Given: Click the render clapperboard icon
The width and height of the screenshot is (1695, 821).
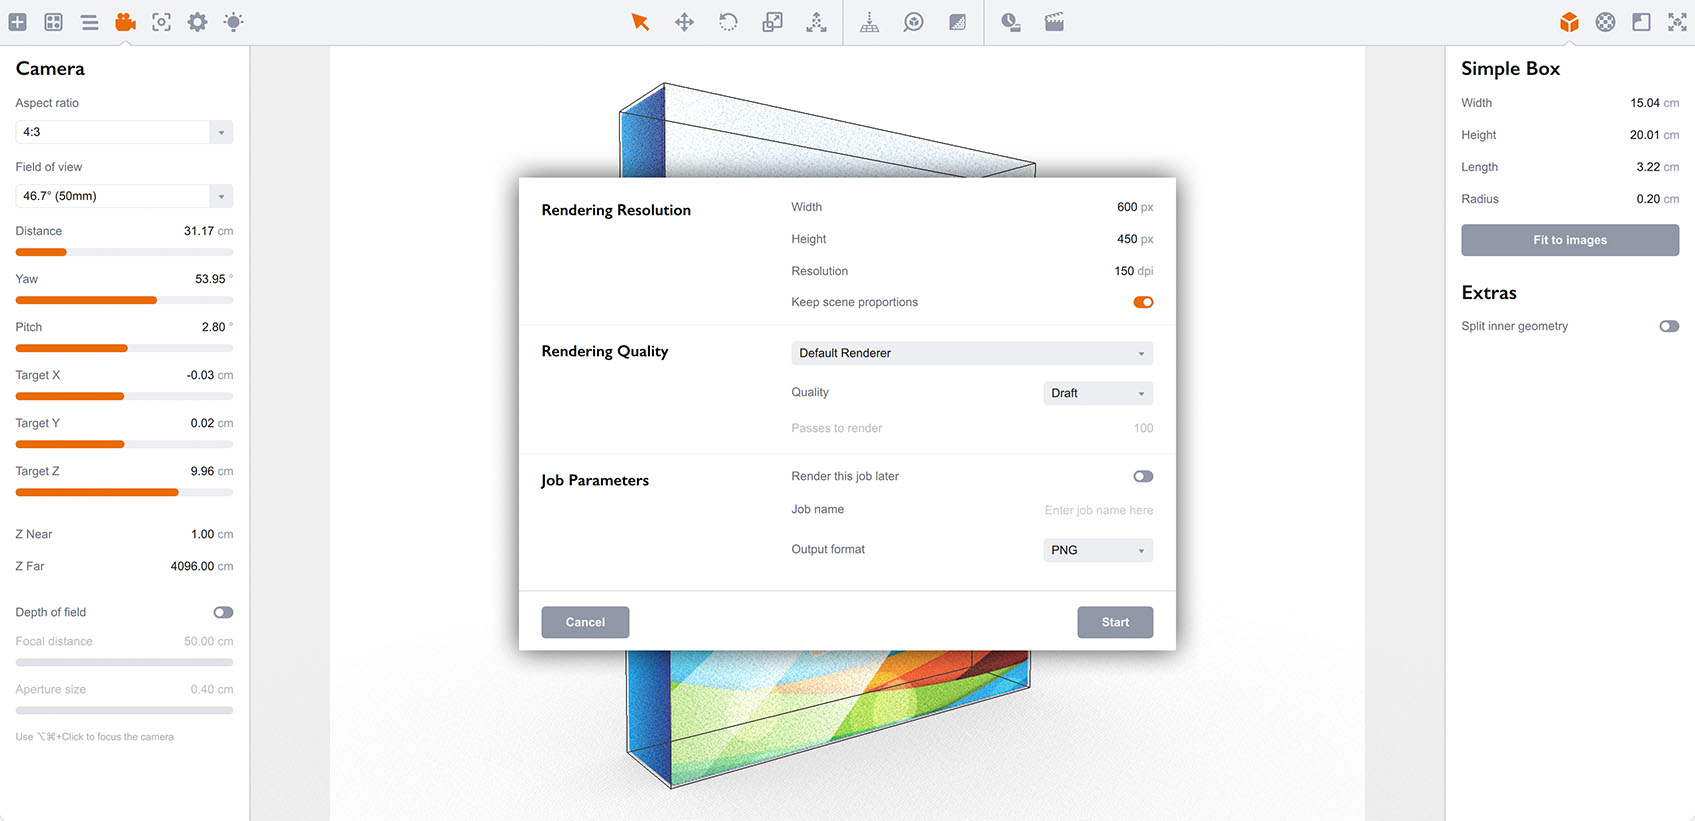Looking at the screenshot, I should [x=1054, y=22].
